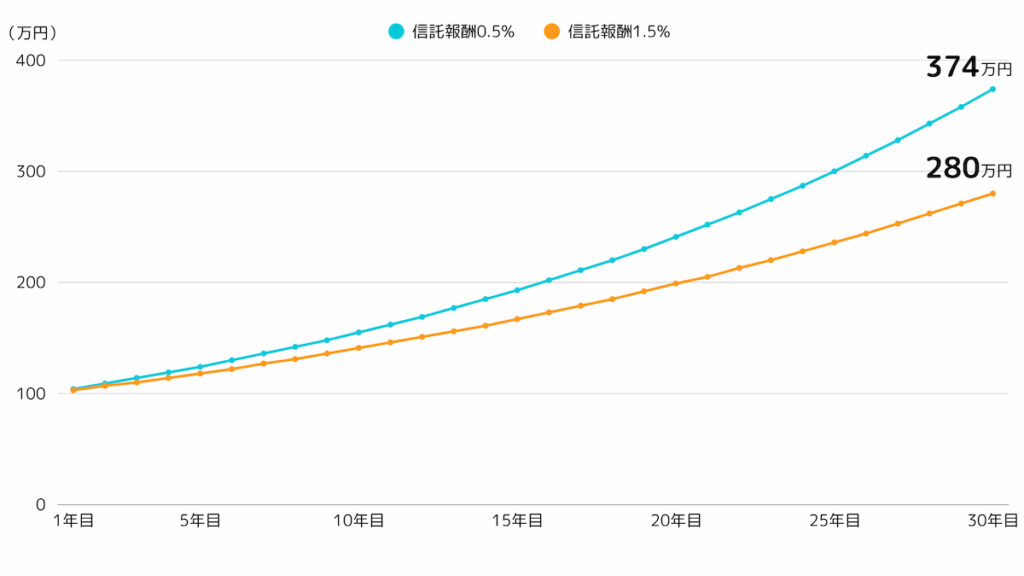Click the 10年目 x-axis label
Screen dimensions: 1024x576
pos(358,520)
